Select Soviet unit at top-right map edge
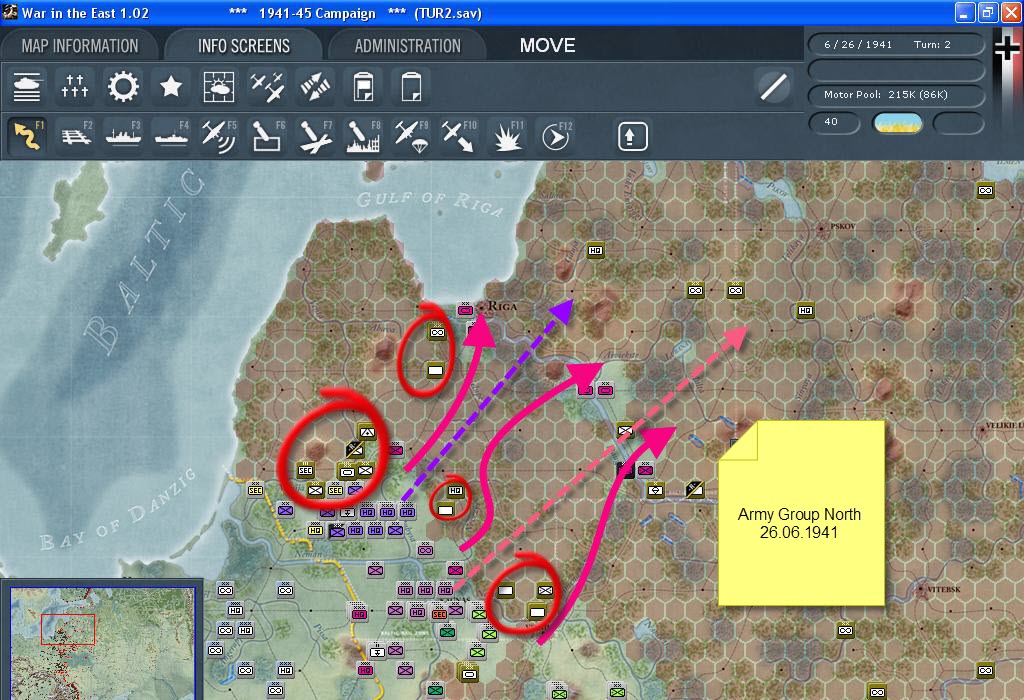This screenshot has width=1024, height=700. click(985, 190)
